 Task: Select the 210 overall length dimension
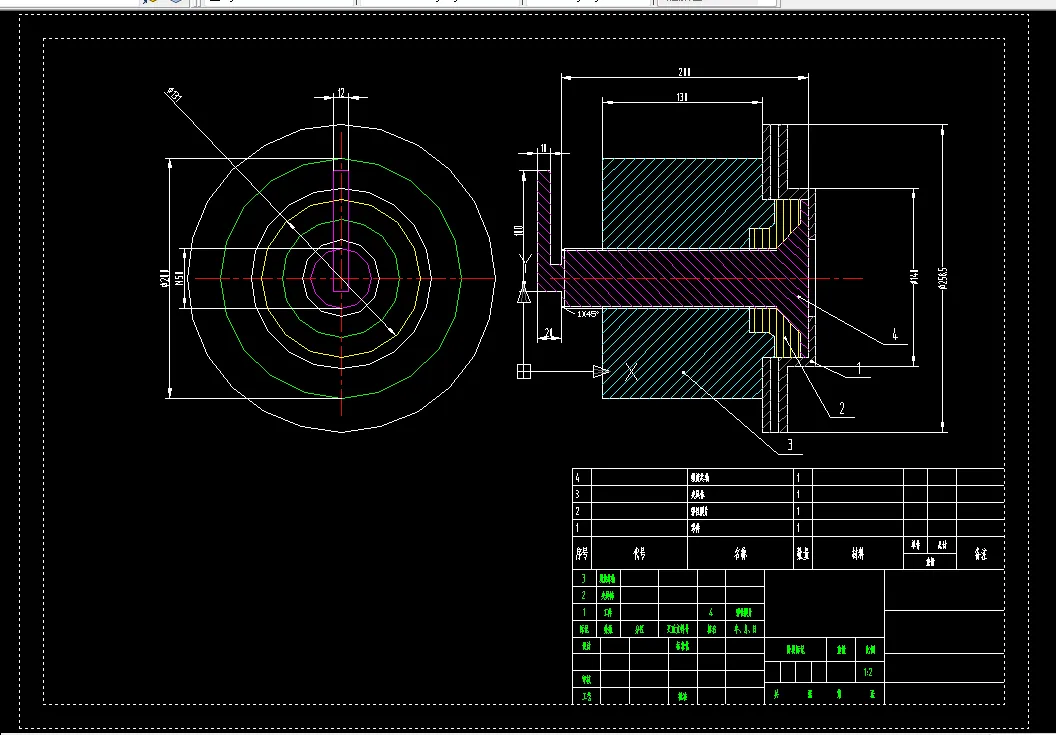point(684,72)
